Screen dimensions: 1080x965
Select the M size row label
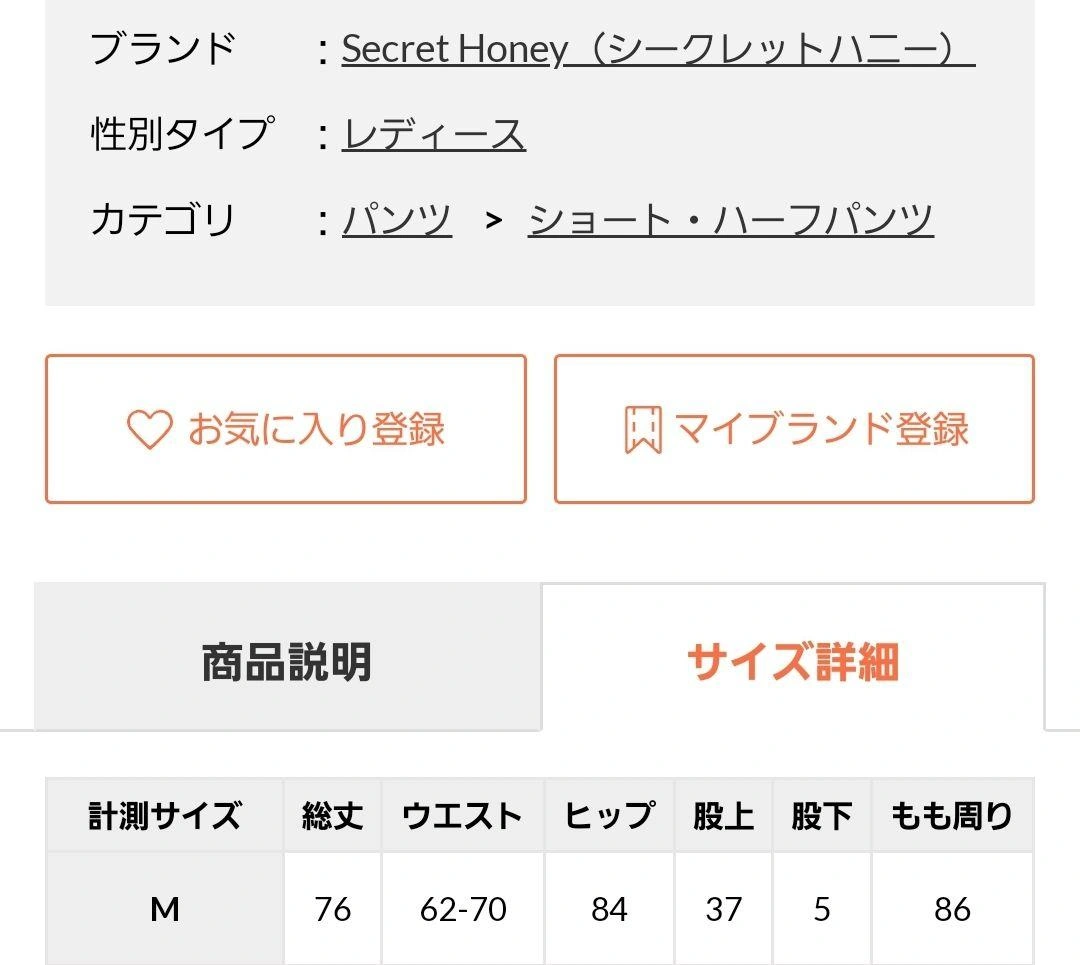(165, 909)
